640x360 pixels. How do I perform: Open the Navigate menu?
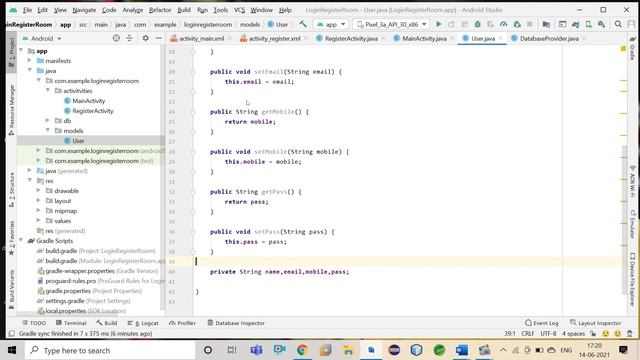[84, 10]
